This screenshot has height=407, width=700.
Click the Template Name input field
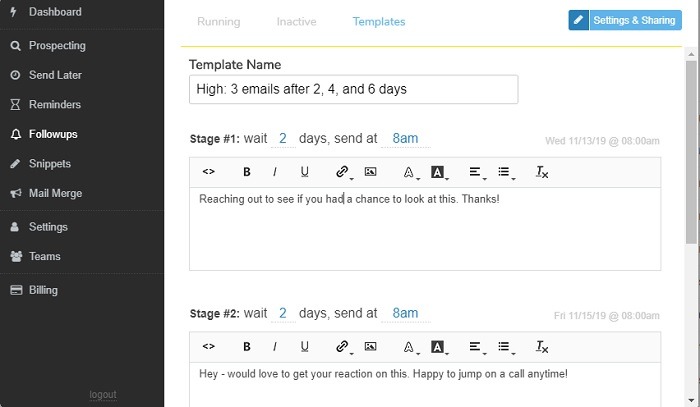point(353,89)
